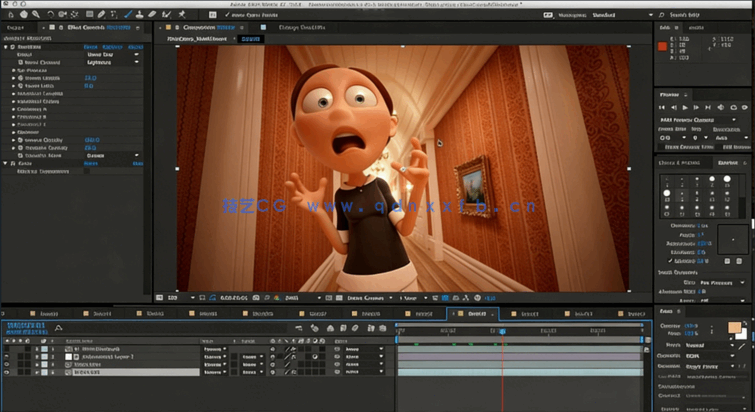Select the Zoom magnifier tool
This screenshot has height=412, width=755.
pos(37,15)
